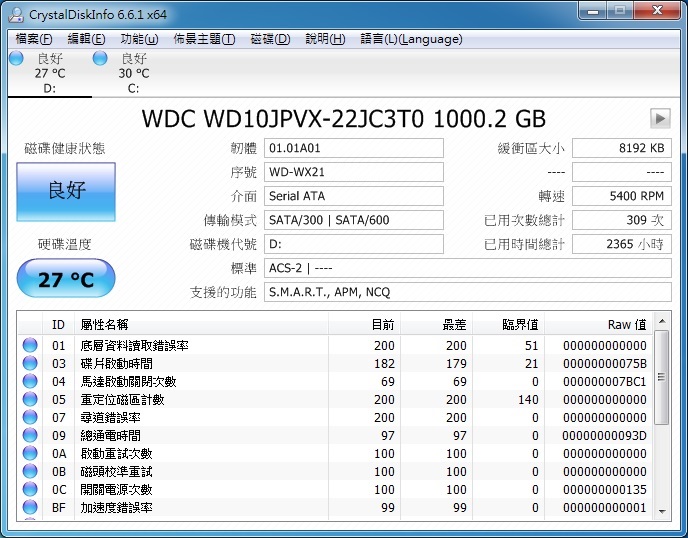Select the 磁頭校準重試 row
The height and width of the screenshot is (538, 688).
[336, 471]
